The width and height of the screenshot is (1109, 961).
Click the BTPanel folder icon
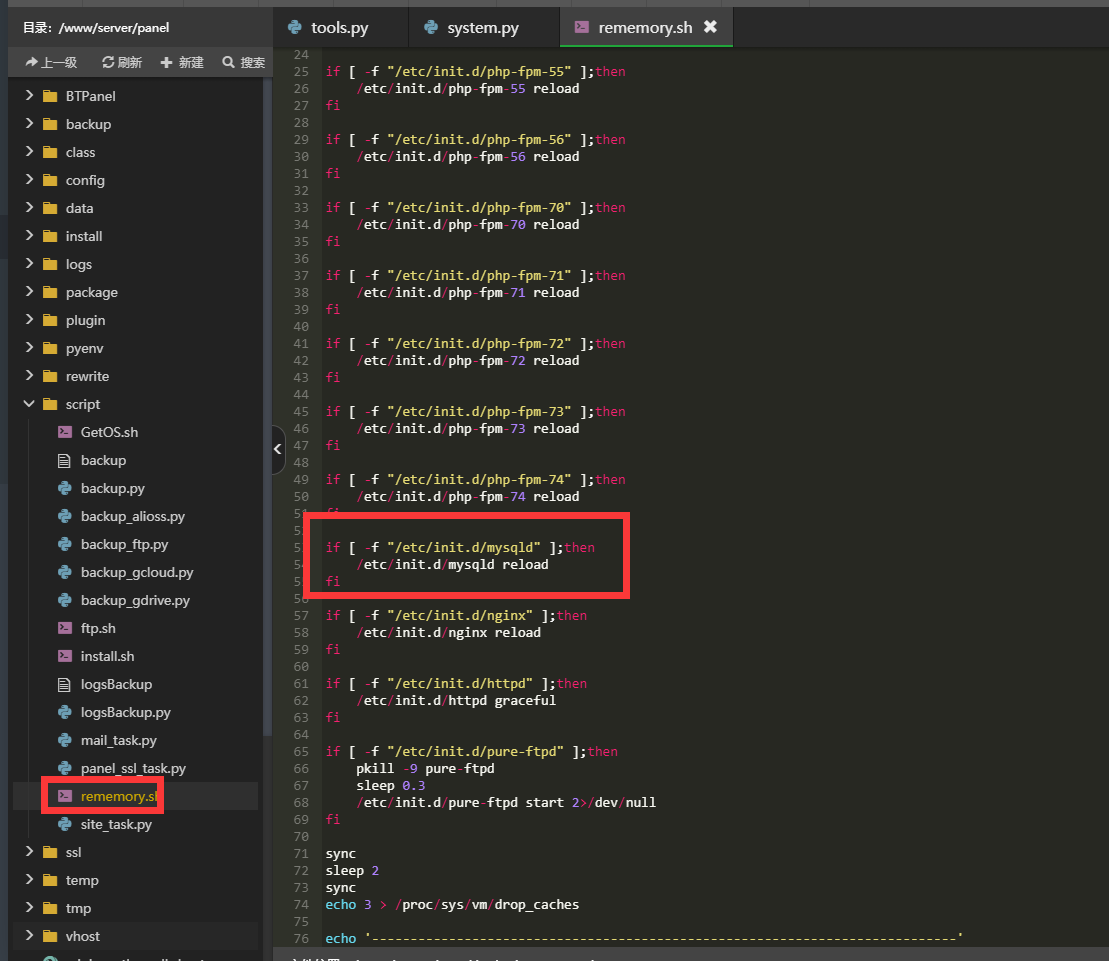click(50, 96)
